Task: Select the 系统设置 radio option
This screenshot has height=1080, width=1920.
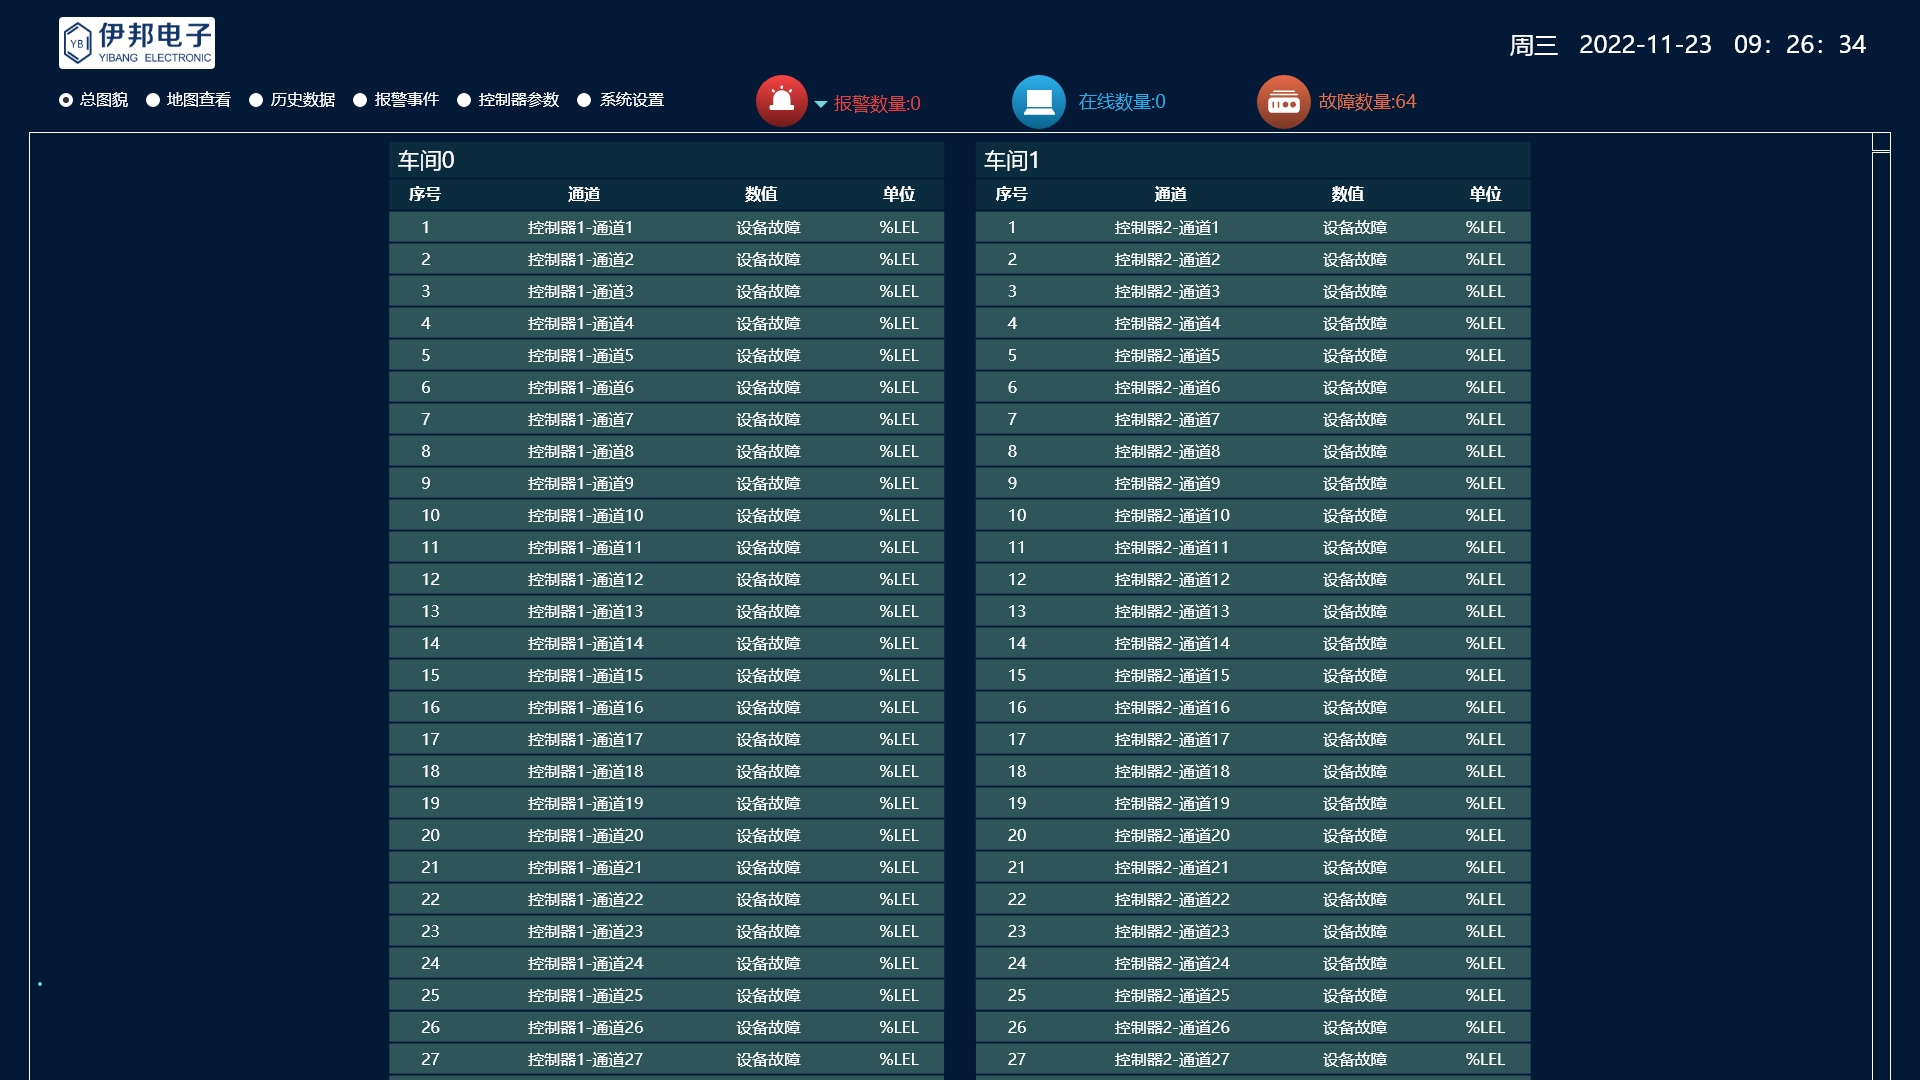Action: pos(584,100)
